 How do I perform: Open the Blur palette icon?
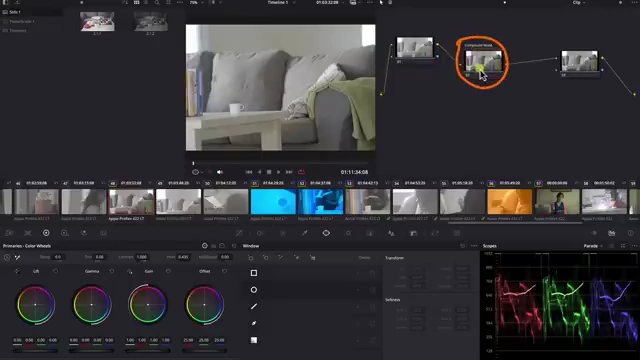[391, 233]
